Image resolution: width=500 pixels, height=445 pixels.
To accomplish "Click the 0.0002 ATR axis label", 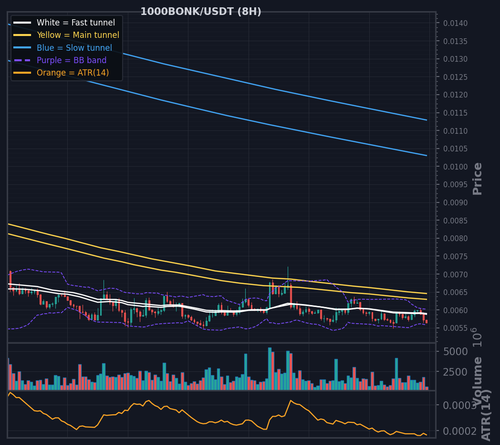I will click(x=459, y=431).
